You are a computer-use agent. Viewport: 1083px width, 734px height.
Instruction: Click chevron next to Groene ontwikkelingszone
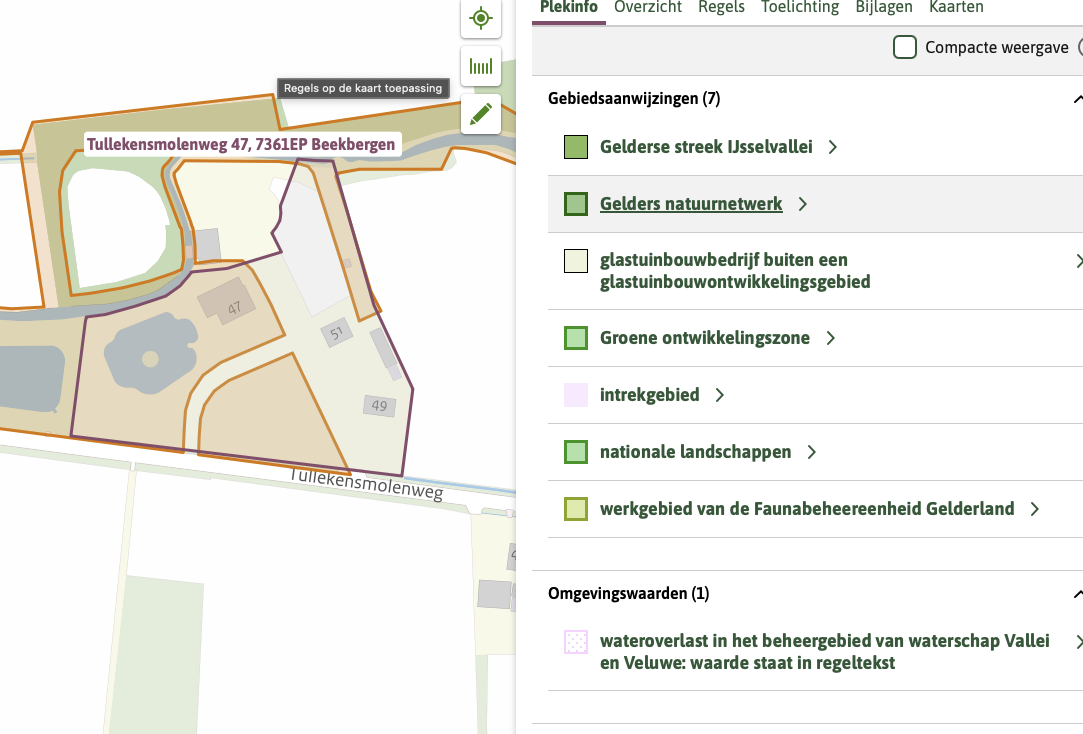pos(831,338)
